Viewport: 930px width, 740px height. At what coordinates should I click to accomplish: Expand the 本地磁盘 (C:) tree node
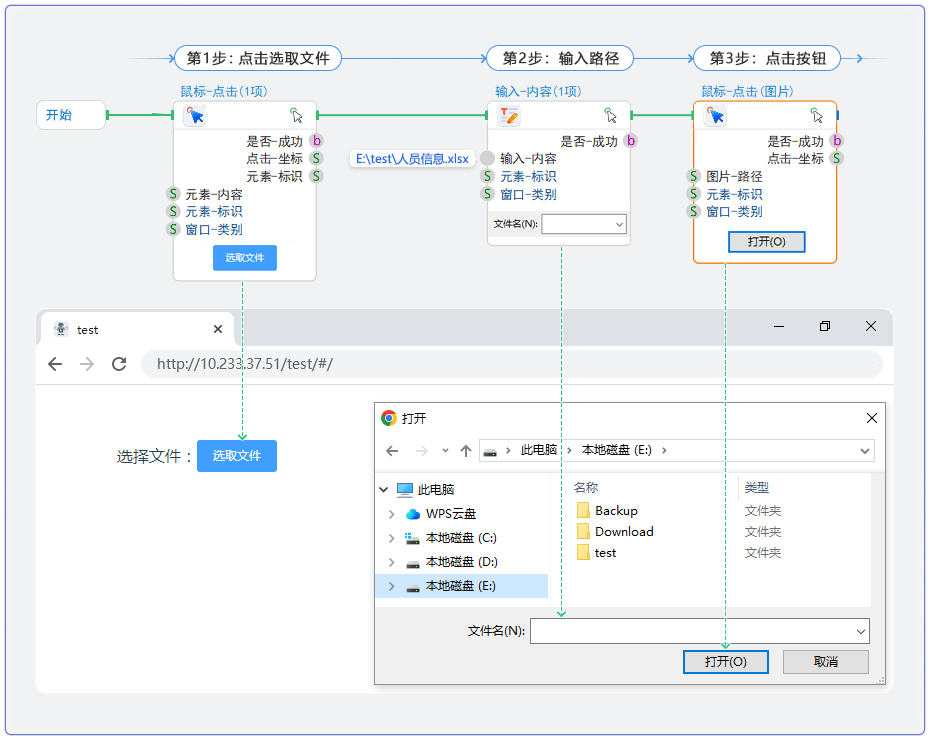point(391,538)
